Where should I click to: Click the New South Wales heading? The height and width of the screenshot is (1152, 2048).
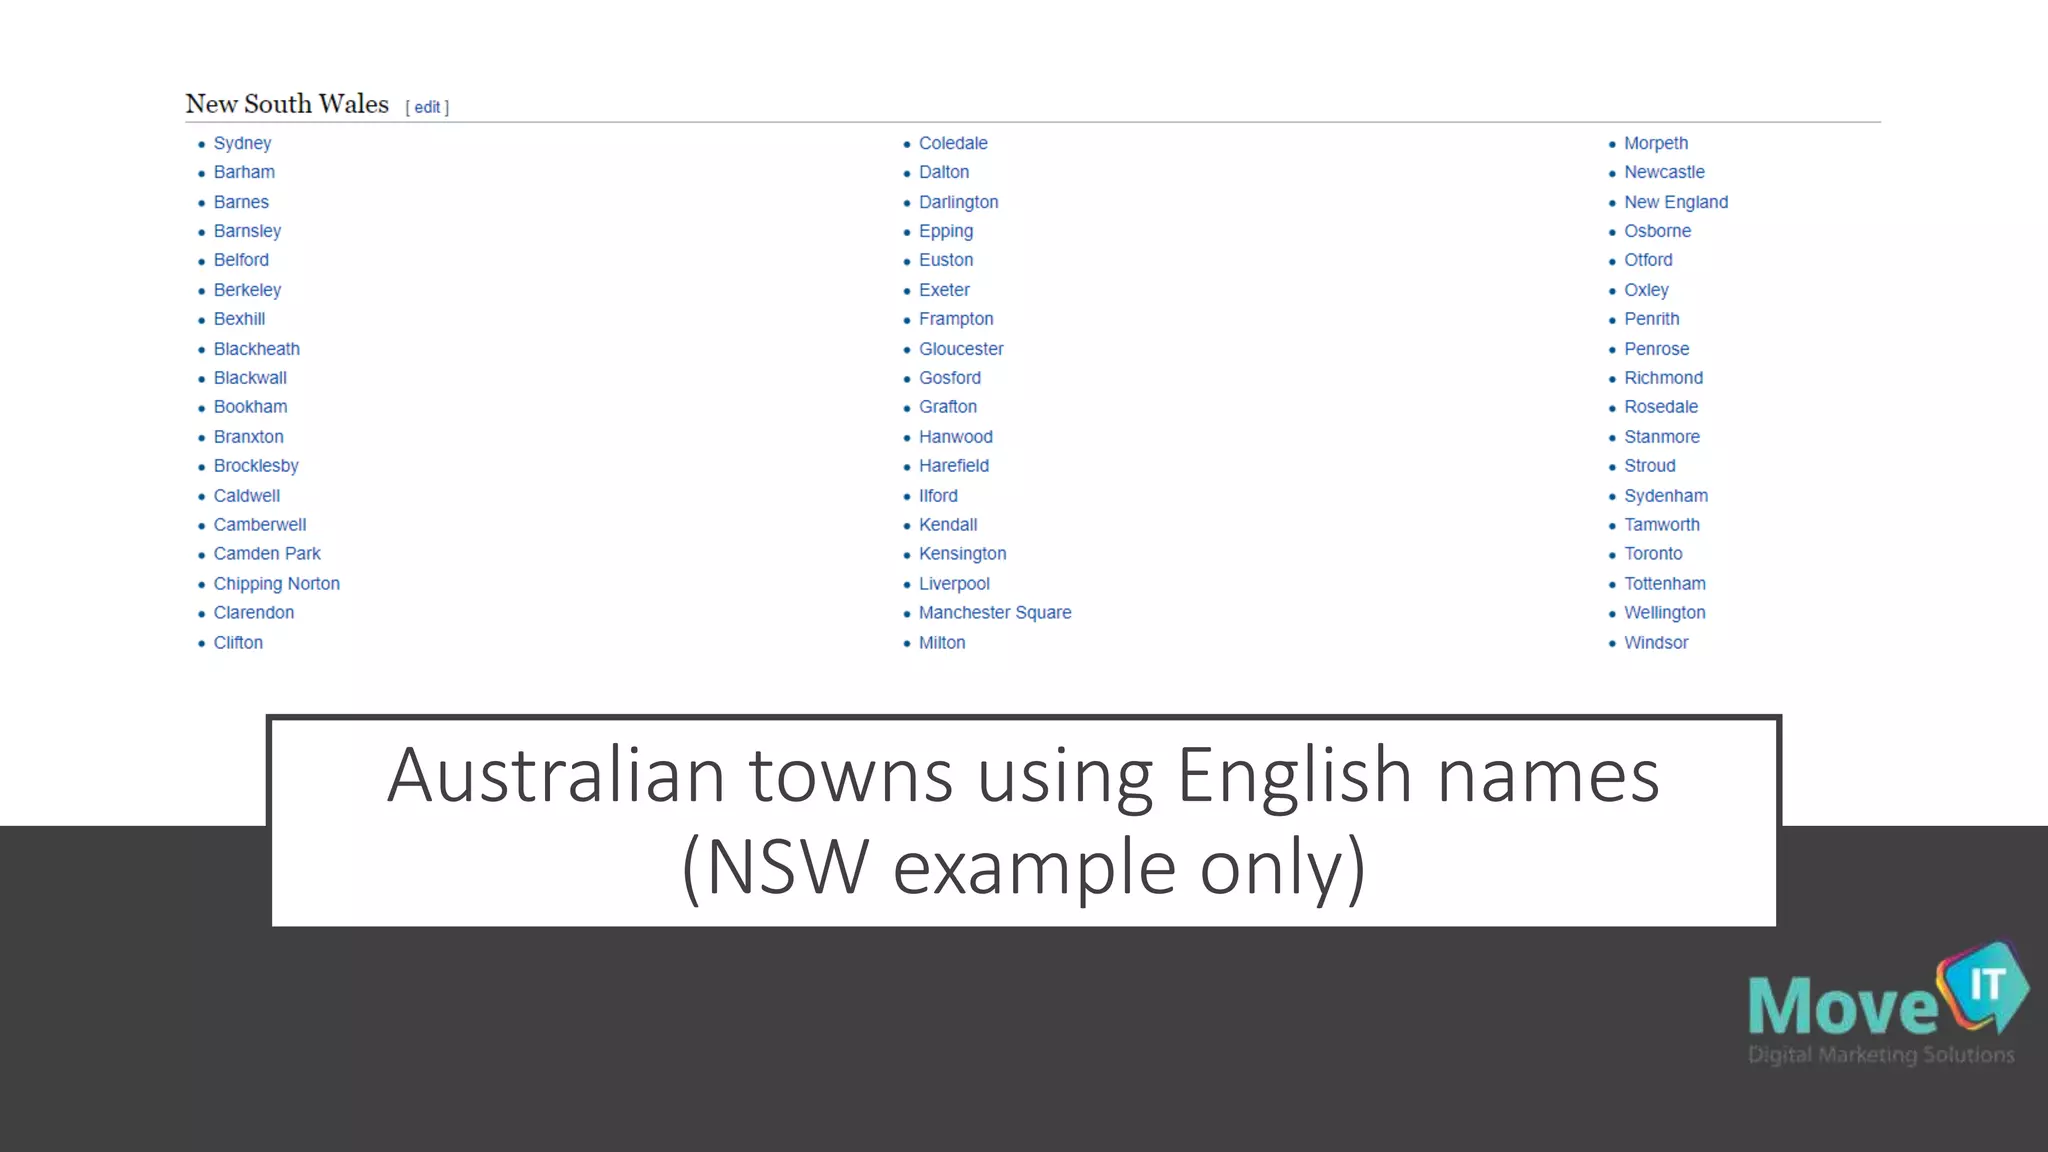287,104
